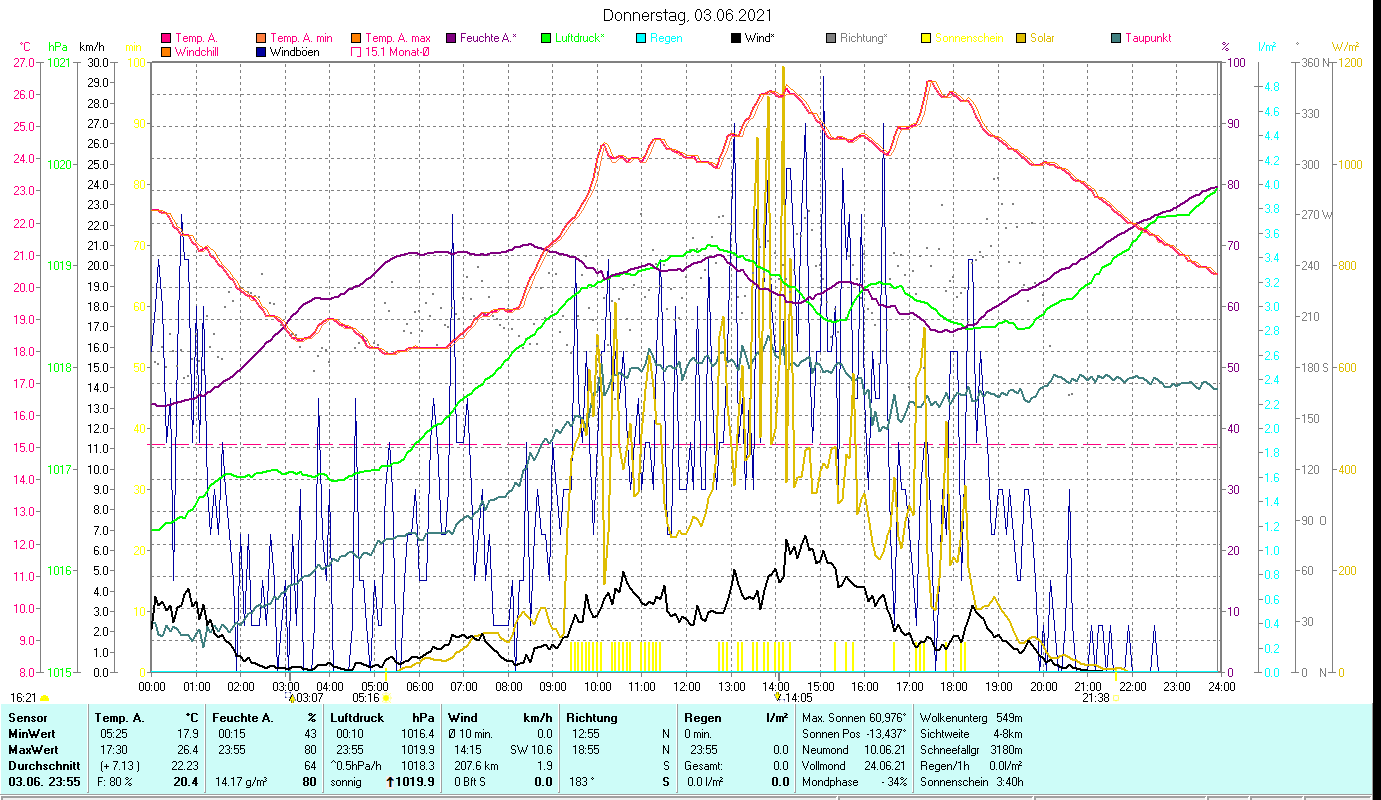Click the km/h axis unit label at top left
This screenshot has width=1381, height=800.
click(91, 47)
